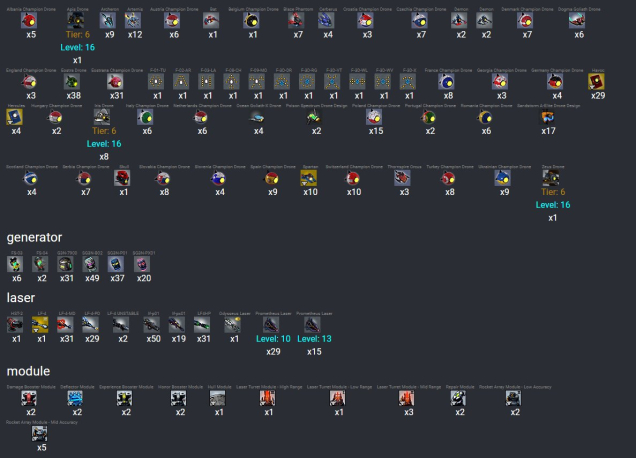Click the Zeus Drone icon

pos(552,178)
